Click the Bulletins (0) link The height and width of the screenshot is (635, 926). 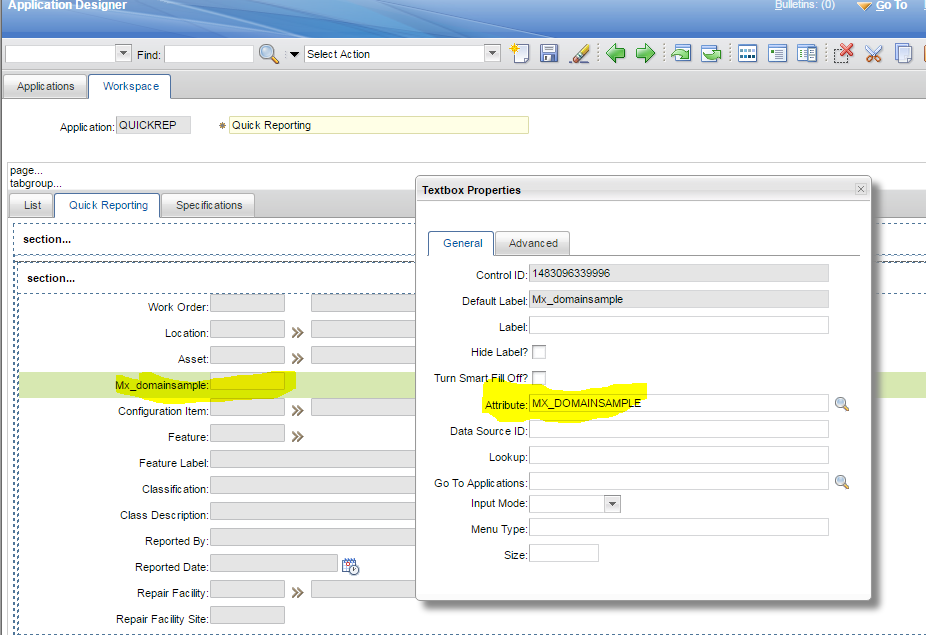(x=804, y=5)
